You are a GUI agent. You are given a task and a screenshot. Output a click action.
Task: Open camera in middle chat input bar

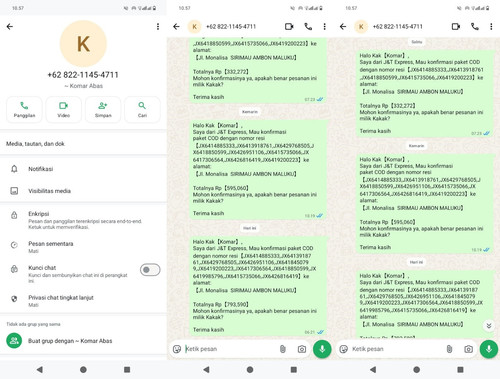[x=302, y=349]
